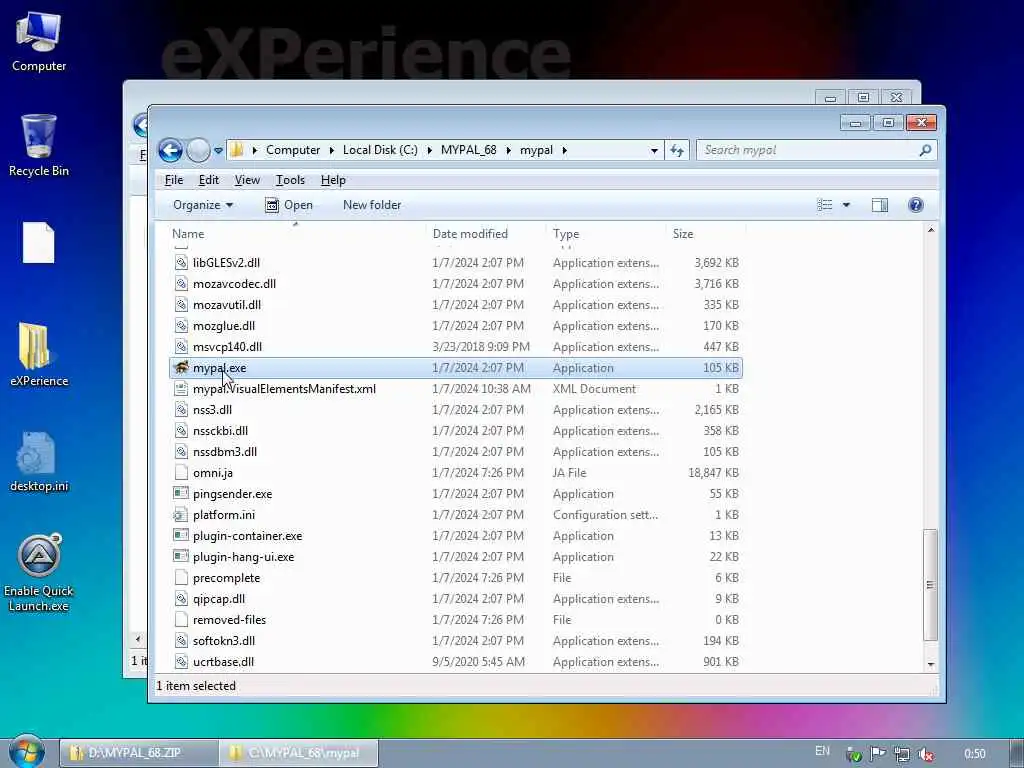This screenshot has width=1024, height=768.
Task: Toggle the preview pane button
Action: pyautogui.click(x=880, y=205)
